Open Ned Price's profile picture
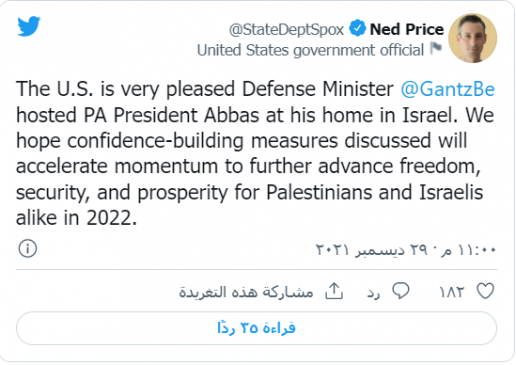The width and height of the screenshot is (516, 365). (x=472, y=38)
